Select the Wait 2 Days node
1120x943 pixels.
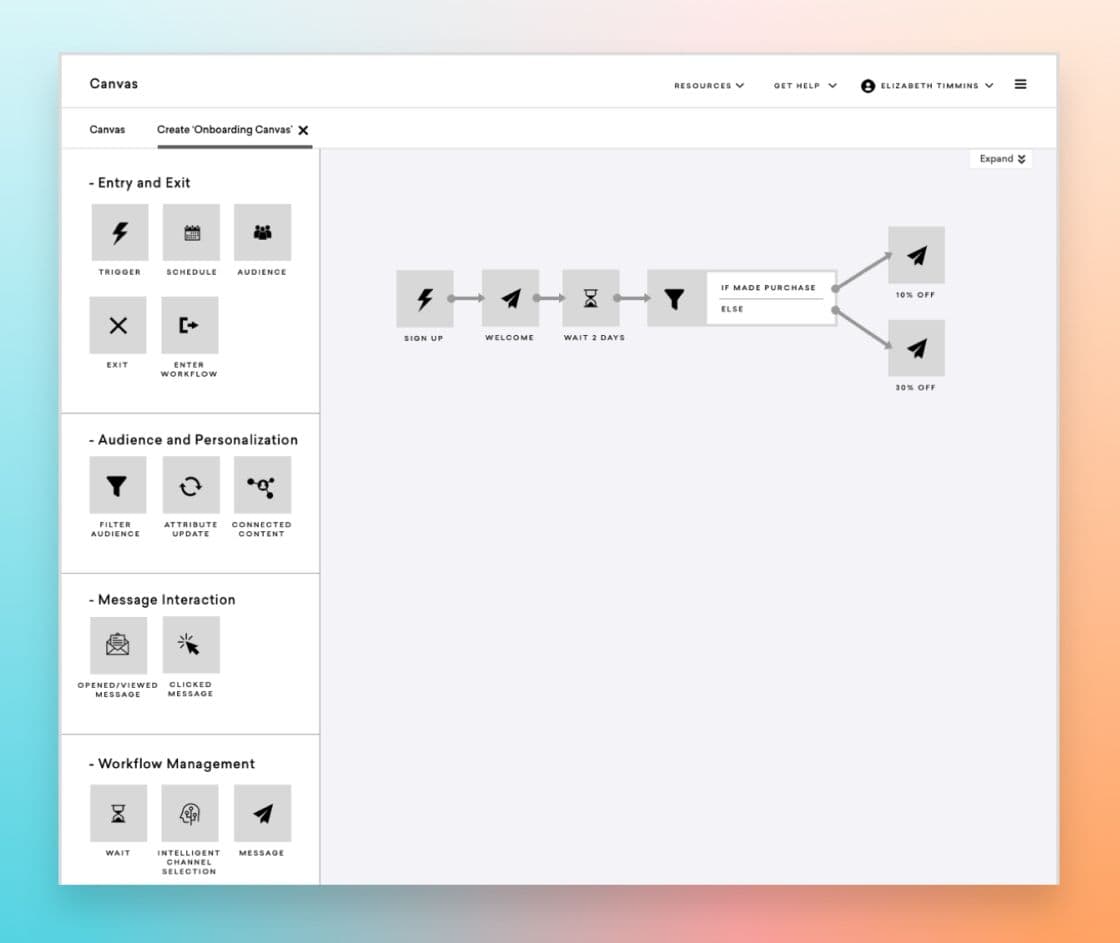pyautogui.click(x=591, y=298)
